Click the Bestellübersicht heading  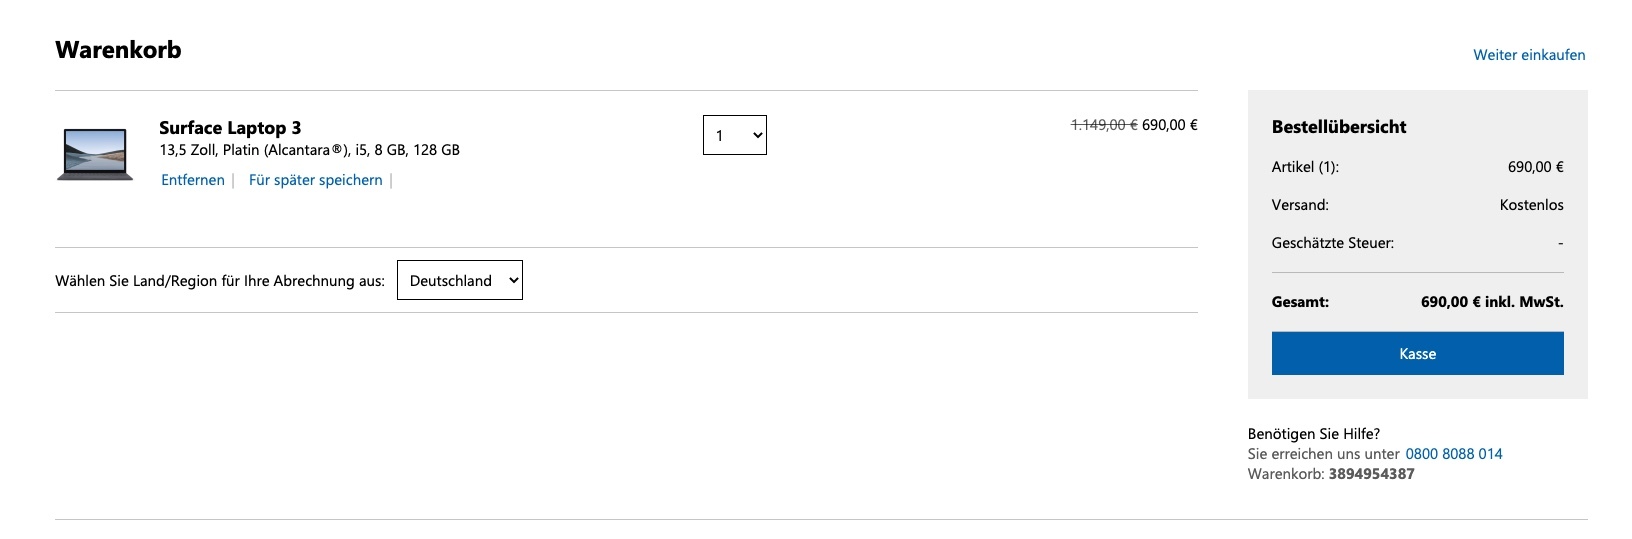click(x=1339, y=127)
